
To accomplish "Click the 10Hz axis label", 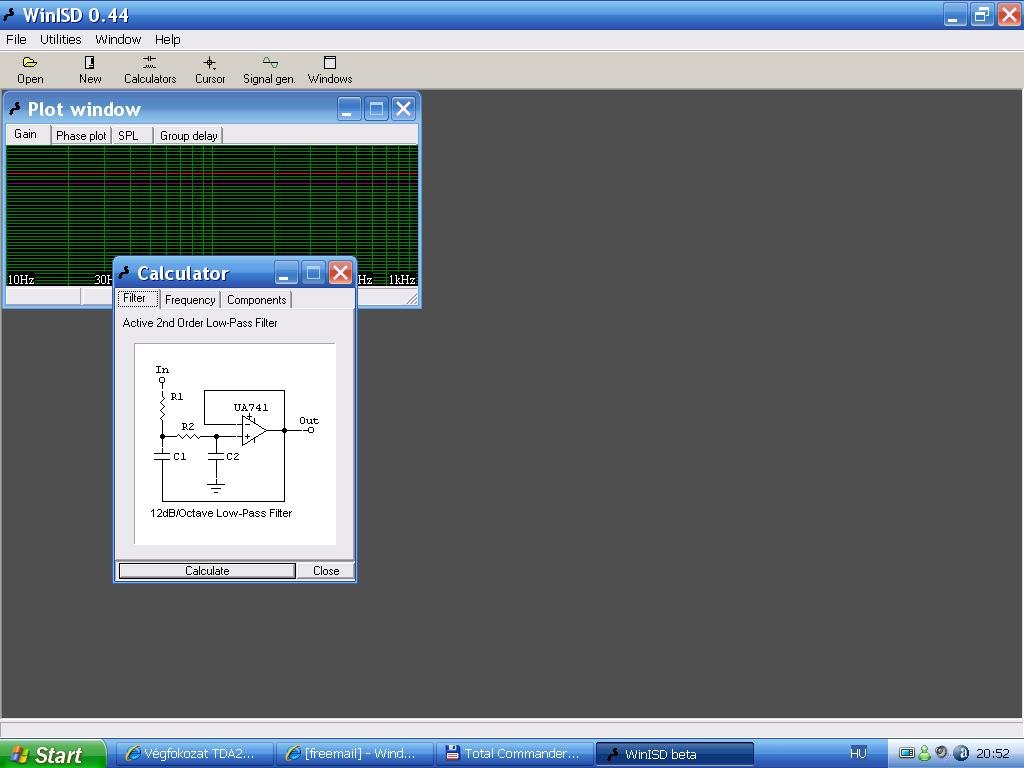I will point(21,280).
